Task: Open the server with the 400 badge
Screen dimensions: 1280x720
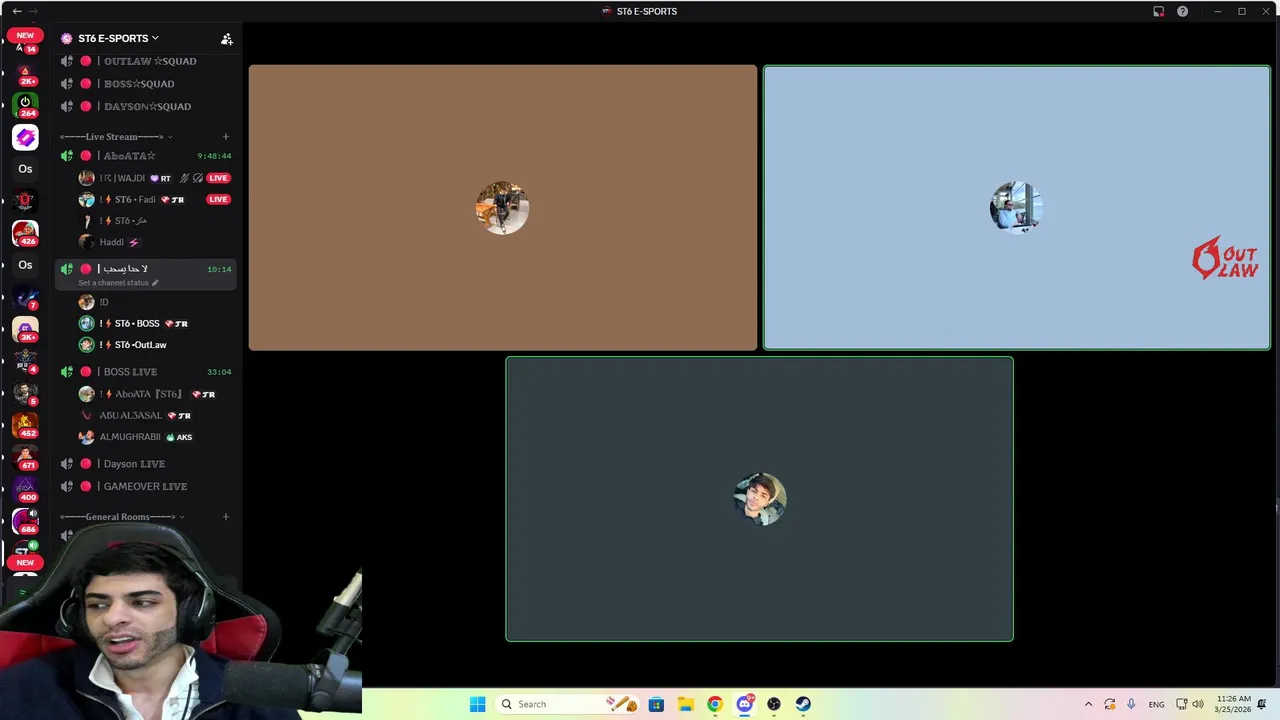Action: [x=25, y=489]
